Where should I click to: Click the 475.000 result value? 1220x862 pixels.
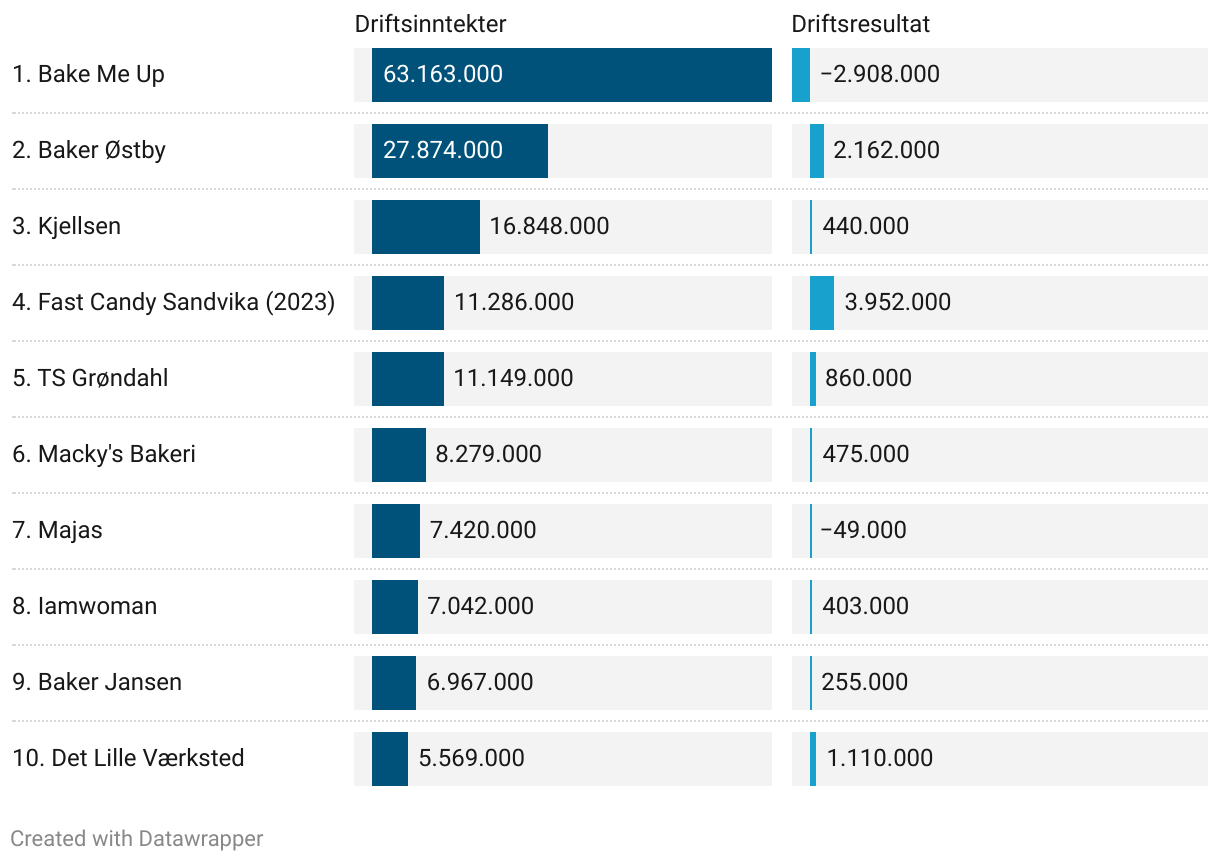(x=865, y=454)
